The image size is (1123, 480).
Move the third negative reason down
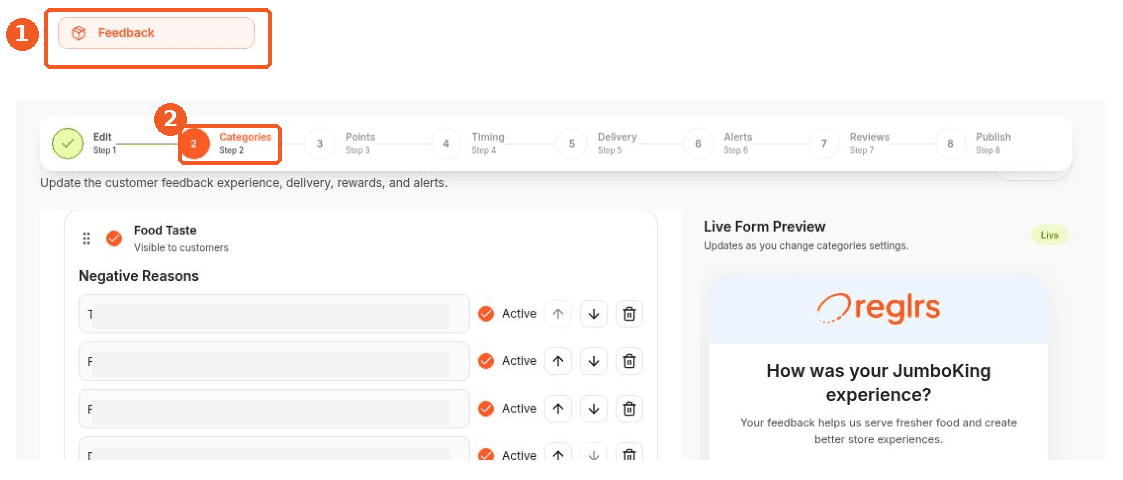[594, 408]
